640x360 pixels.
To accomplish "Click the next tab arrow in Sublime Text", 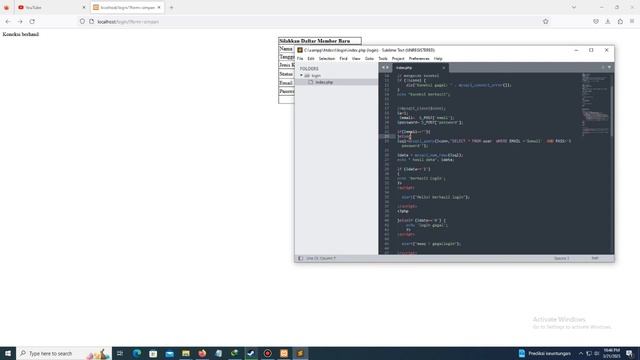I will tap(387, 68).
